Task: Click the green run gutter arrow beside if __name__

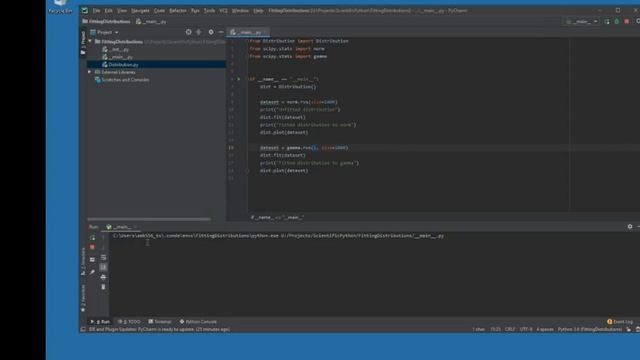Action: pos(239,79)
